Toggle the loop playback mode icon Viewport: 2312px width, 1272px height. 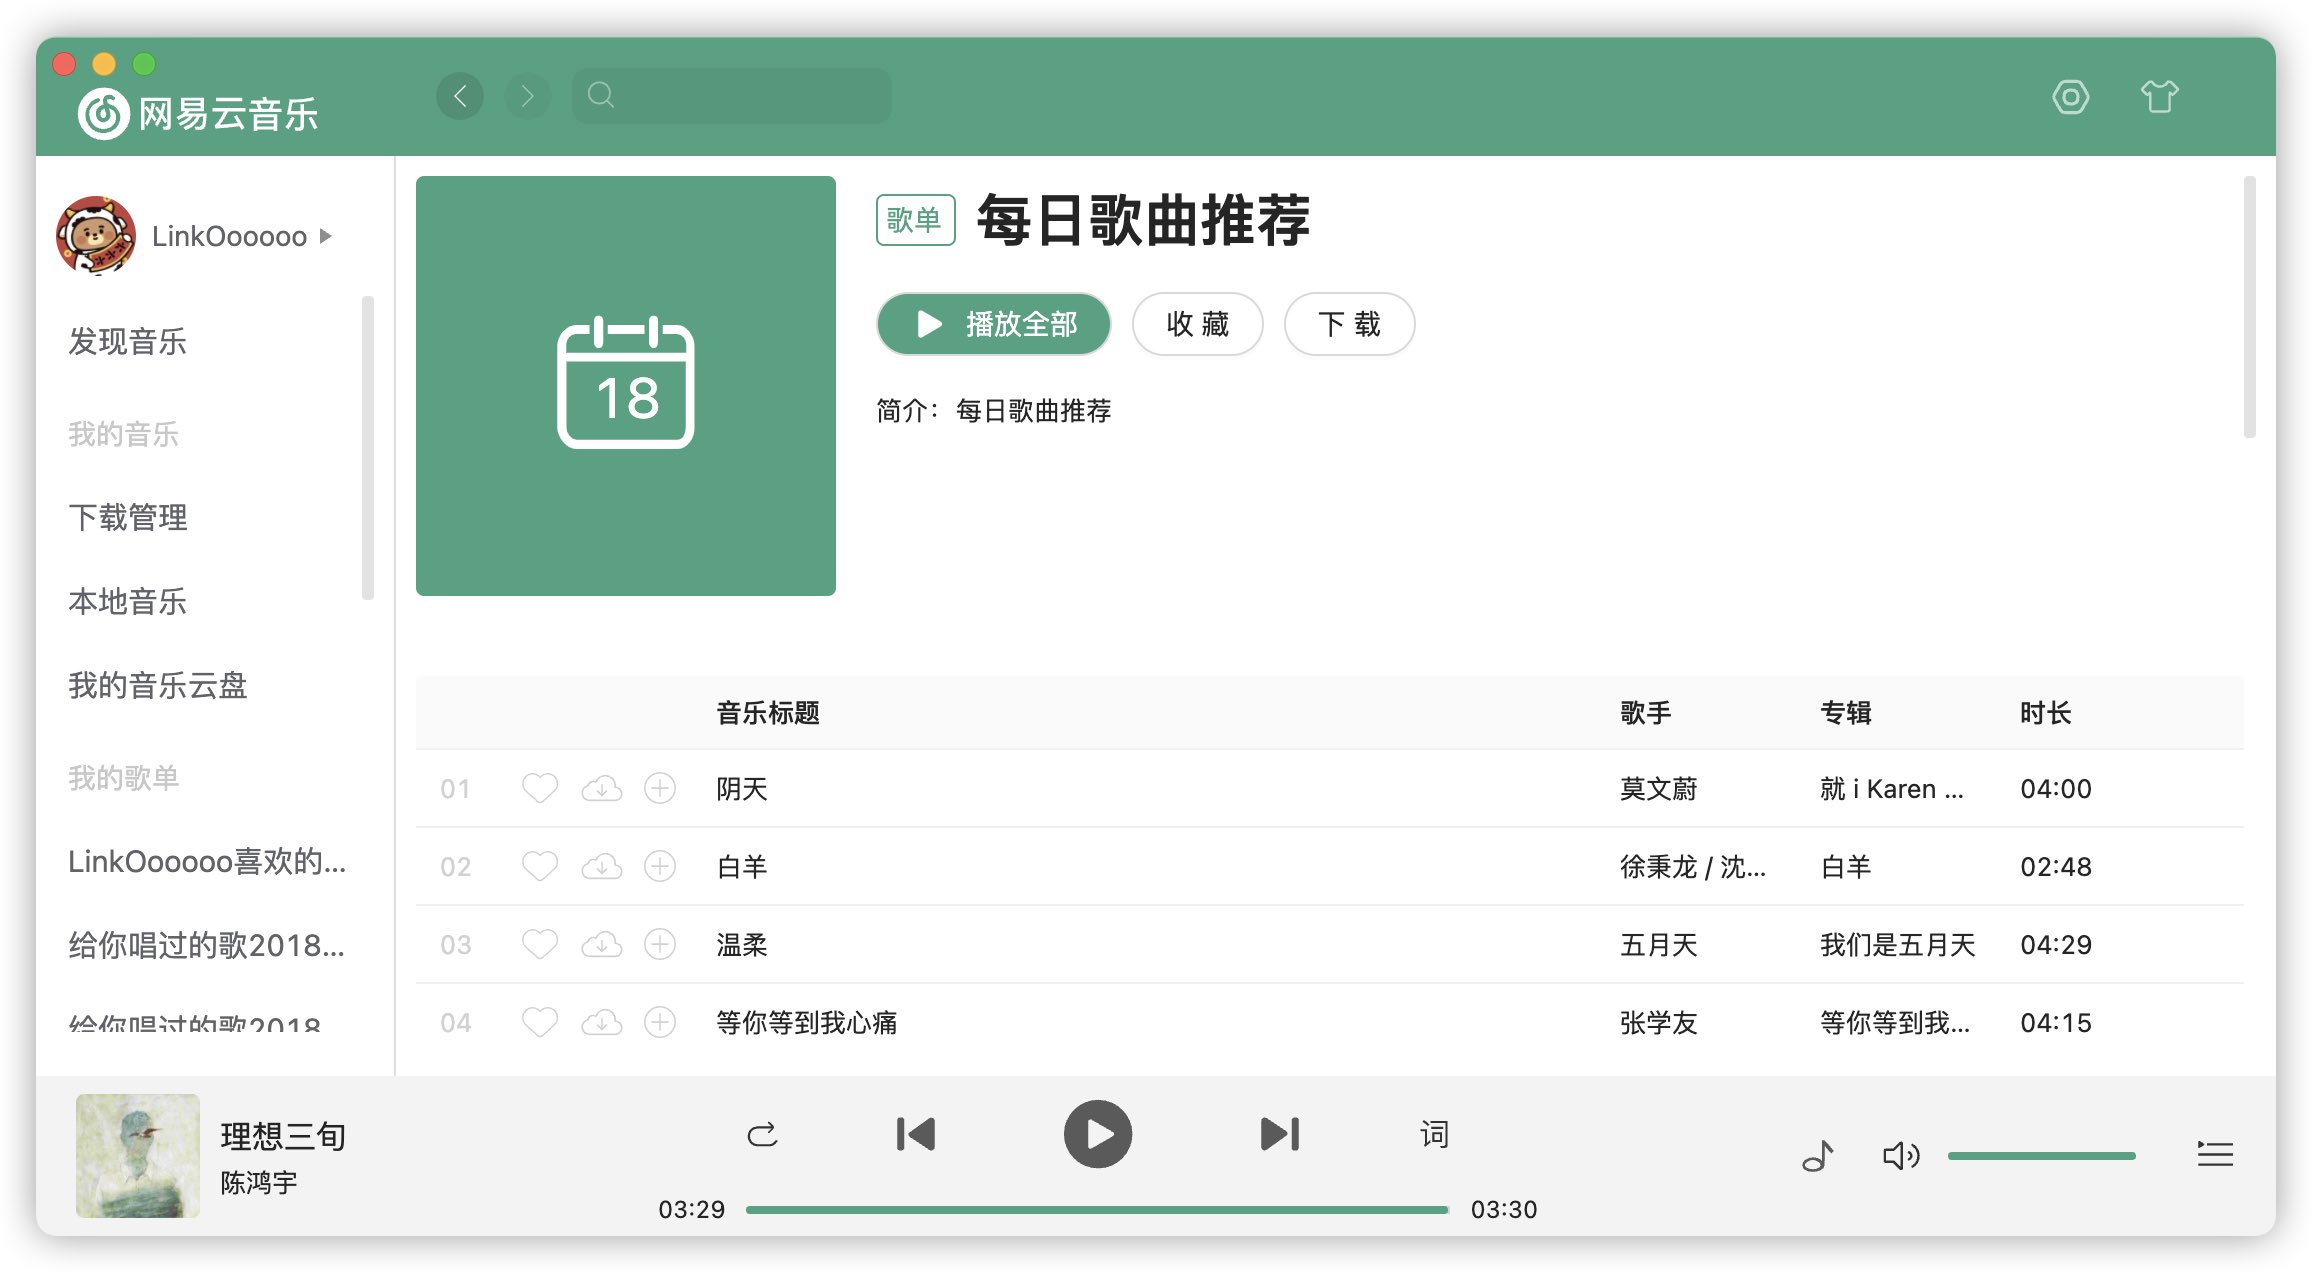pos(762,1134)
